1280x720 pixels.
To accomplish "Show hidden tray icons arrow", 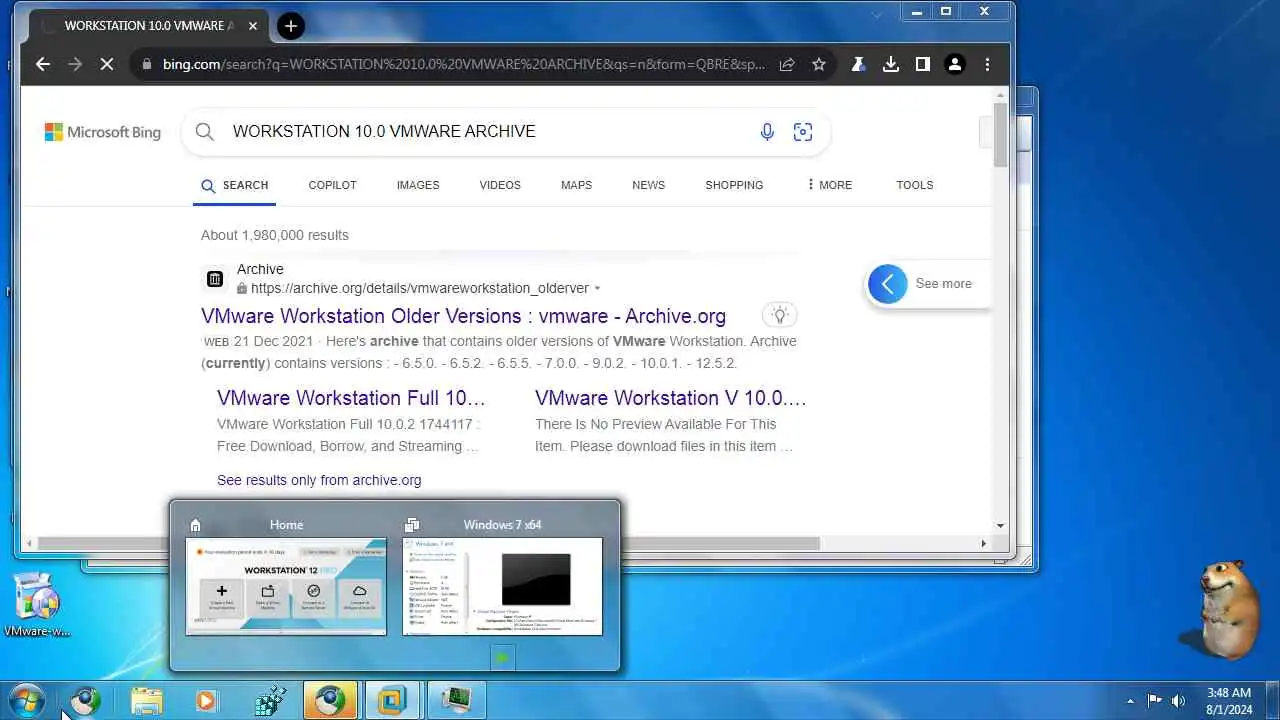I will pyautogui.click(x=1131, y=700).
